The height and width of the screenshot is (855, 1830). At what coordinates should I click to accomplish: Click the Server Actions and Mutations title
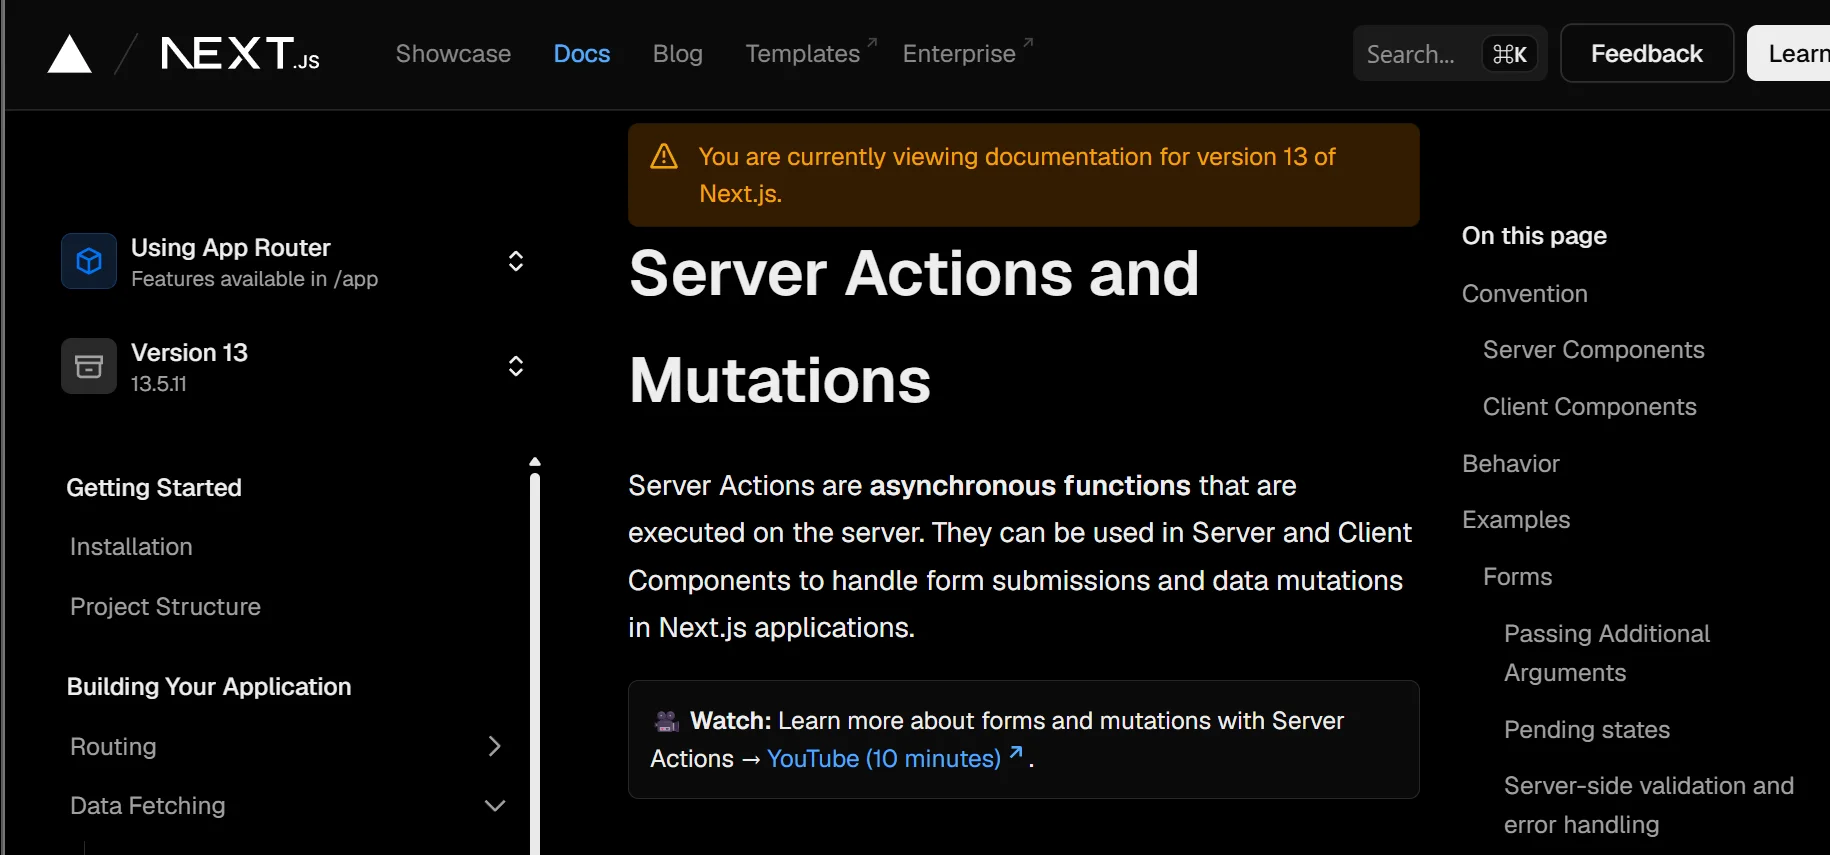[x=913, y=327]
